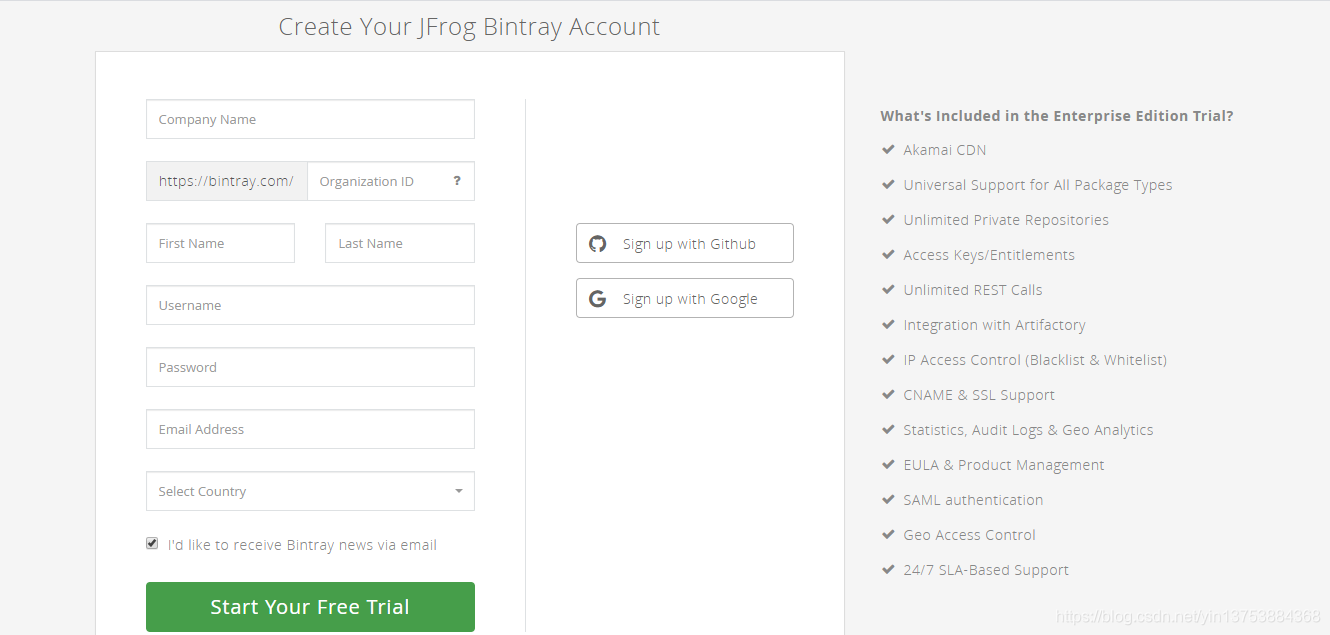Image resolution: width=1330 pixels, height=635 pixels.
Task: Select the Last Name field
Action: [x=400, y=243]
